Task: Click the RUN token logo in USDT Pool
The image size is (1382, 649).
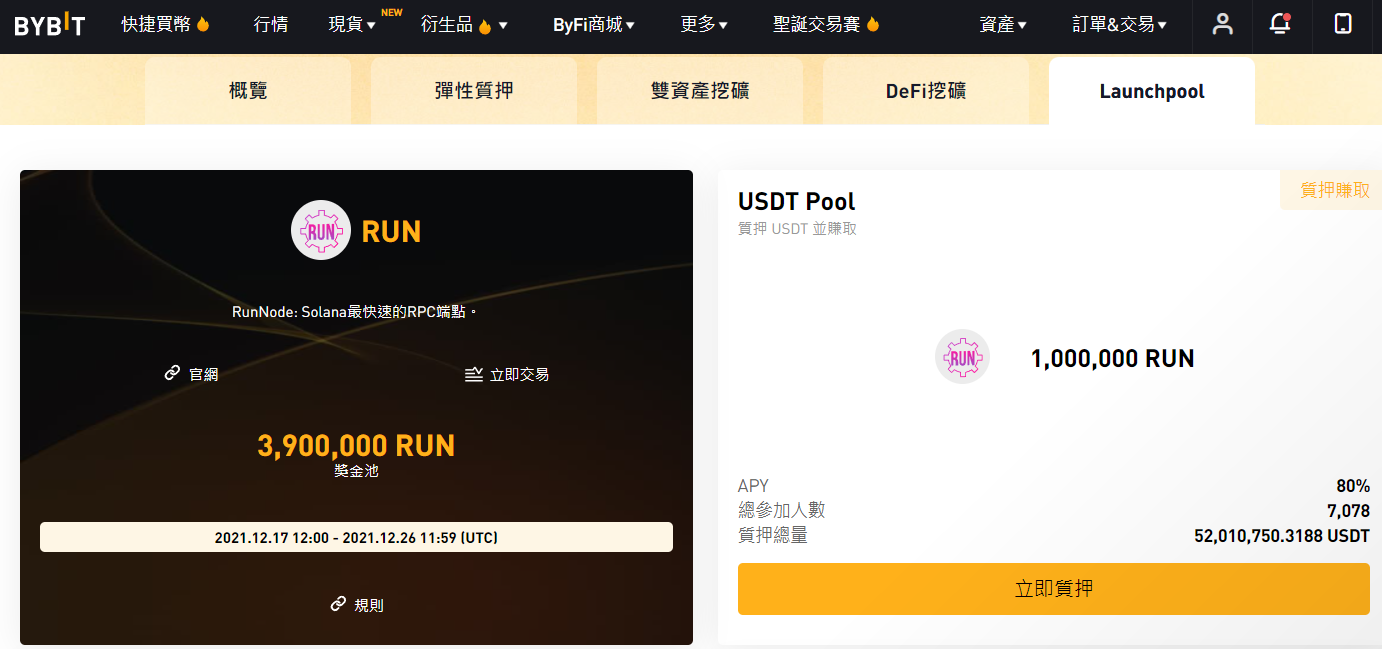Action: click(x=962, y=357)
